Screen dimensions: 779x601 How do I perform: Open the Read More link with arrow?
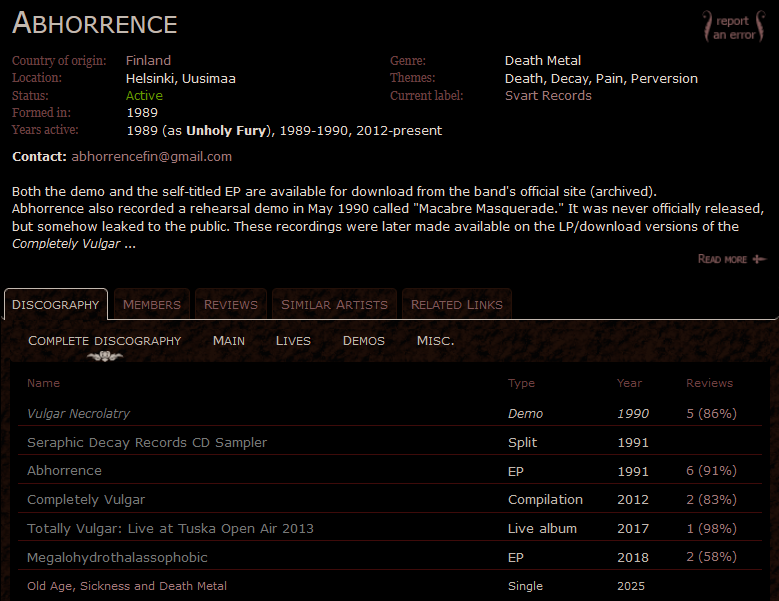(731, 259)
